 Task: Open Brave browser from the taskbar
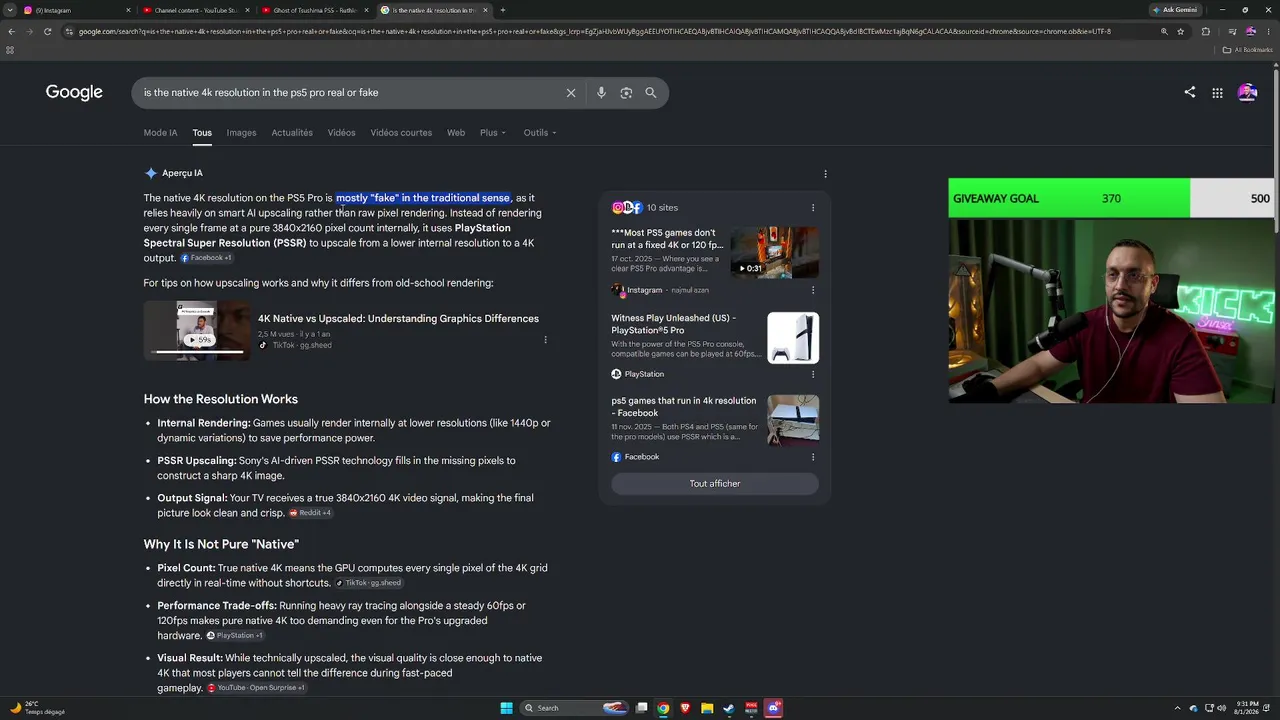tap(685, 708)
